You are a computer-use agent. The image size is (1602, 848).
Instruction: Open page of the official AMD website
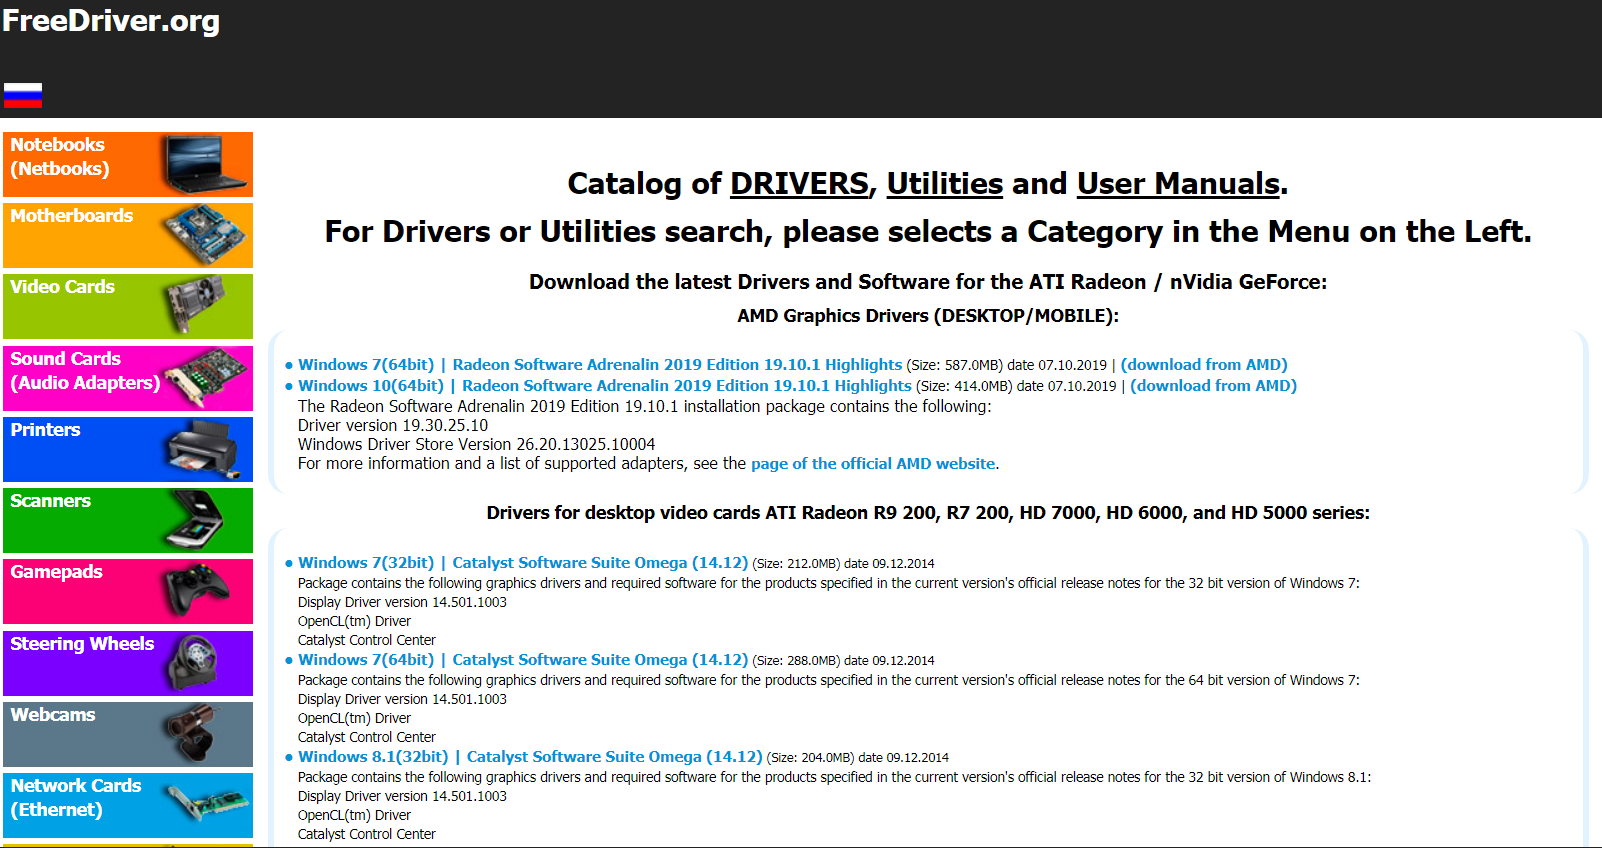(873, 464)
